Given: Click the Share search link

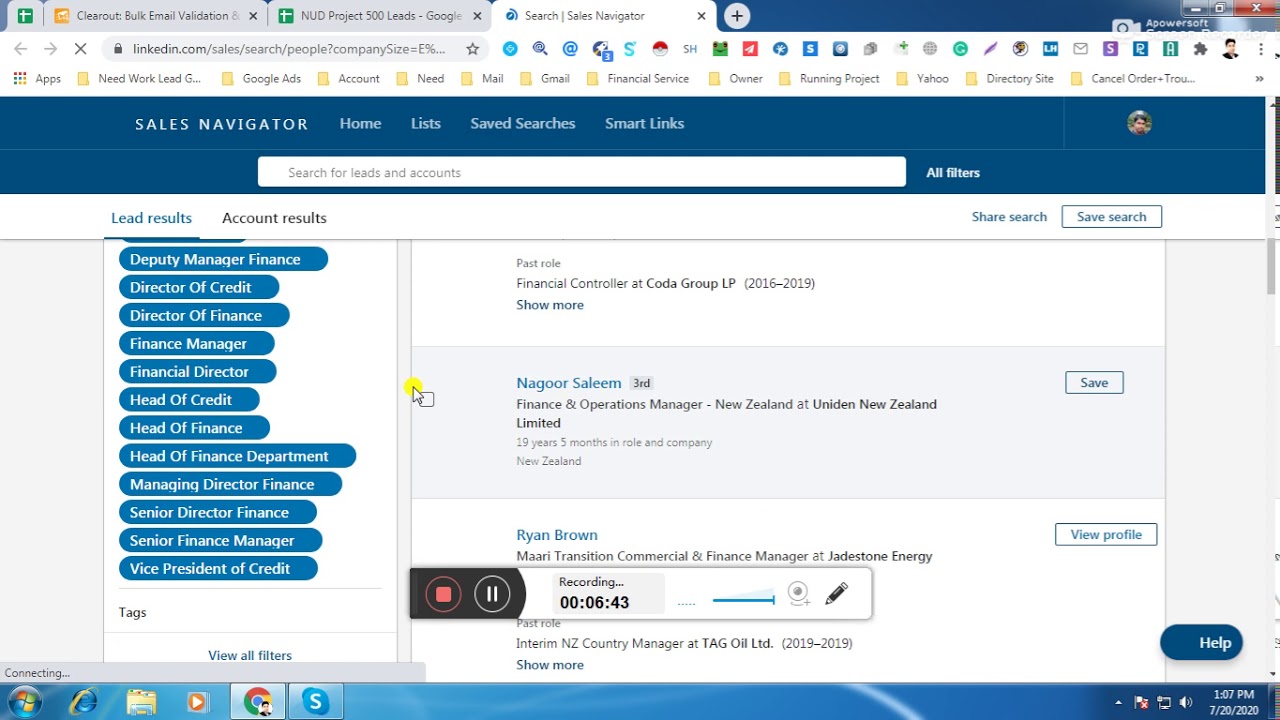Looking at the screenshot, I should (x=1009, y=216).
